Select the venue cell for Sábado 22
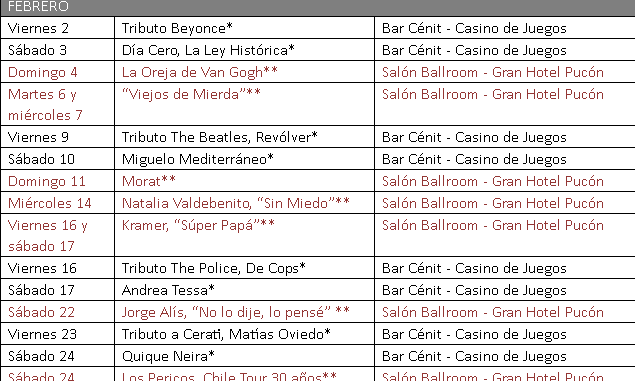 tap(505, 312)
